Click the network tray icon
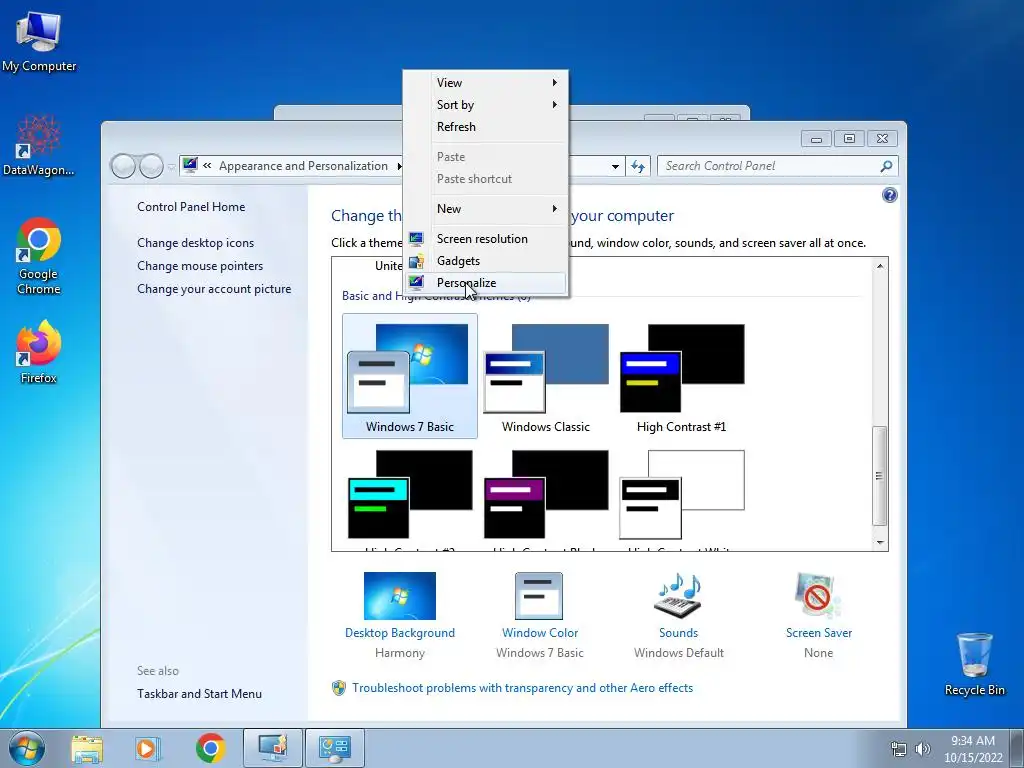The image size is (1024, 768). click(x=899, y=749)
